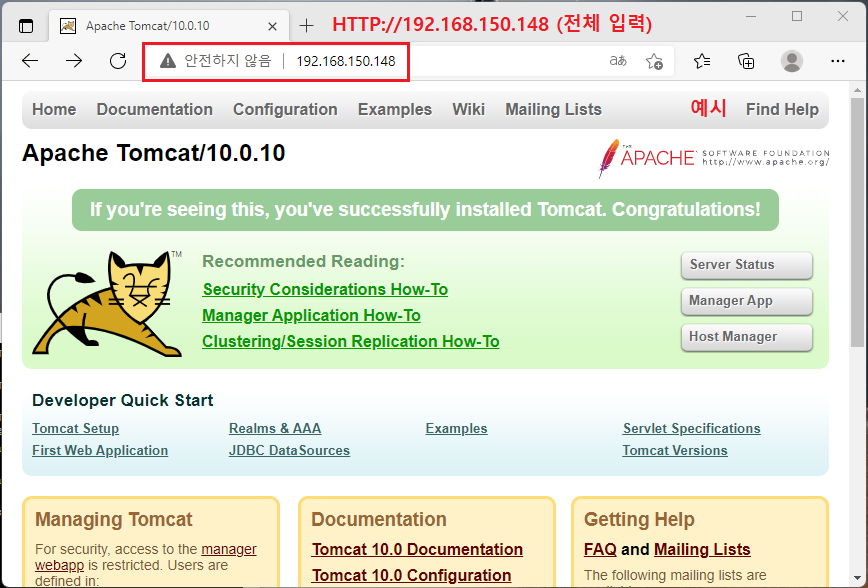
Task: Open Mailing Lists link in Getting Help
Action: pos(702,549)
